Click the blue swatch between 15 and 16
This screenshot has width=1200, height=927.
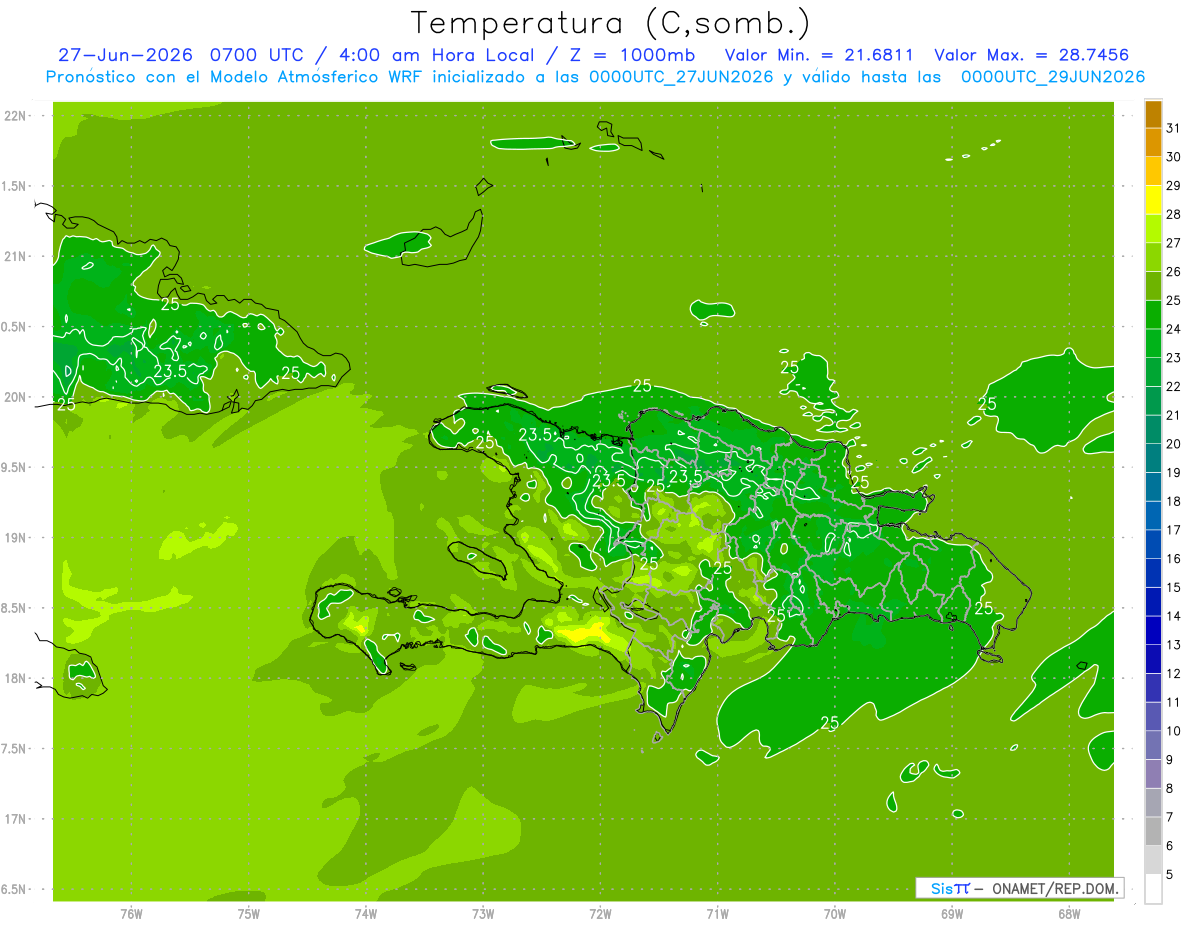click(1153, 573)
